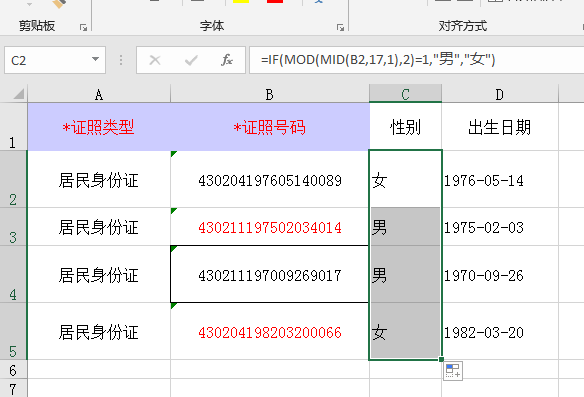Select row 6 header
The width and height of the screenshot is (584, 397).
[13, 369]
